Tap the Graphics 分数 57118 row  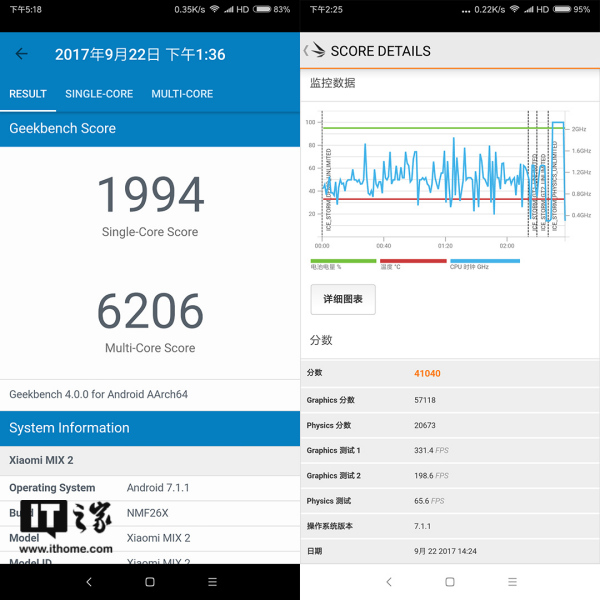pos(450,400)
